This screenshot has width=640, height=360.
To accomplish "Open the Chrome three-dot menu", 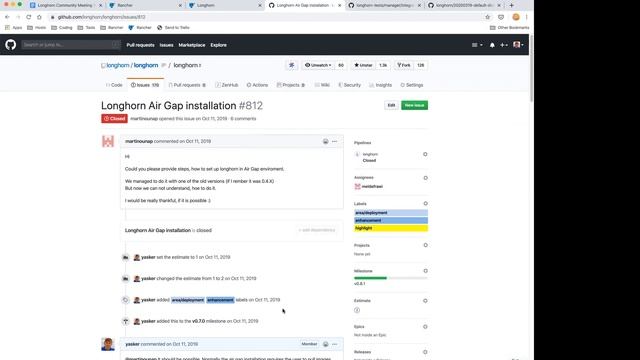I will 527,17.
